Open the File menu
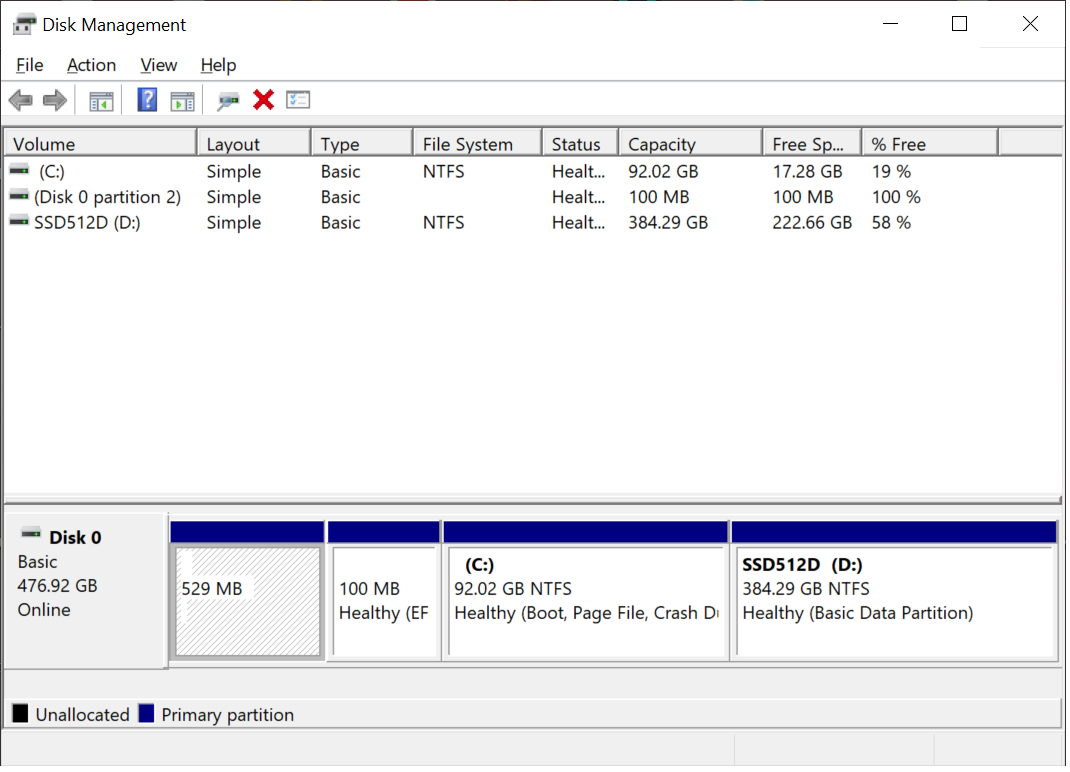Screen dimensions: 1070x772 tap(30, 65)
